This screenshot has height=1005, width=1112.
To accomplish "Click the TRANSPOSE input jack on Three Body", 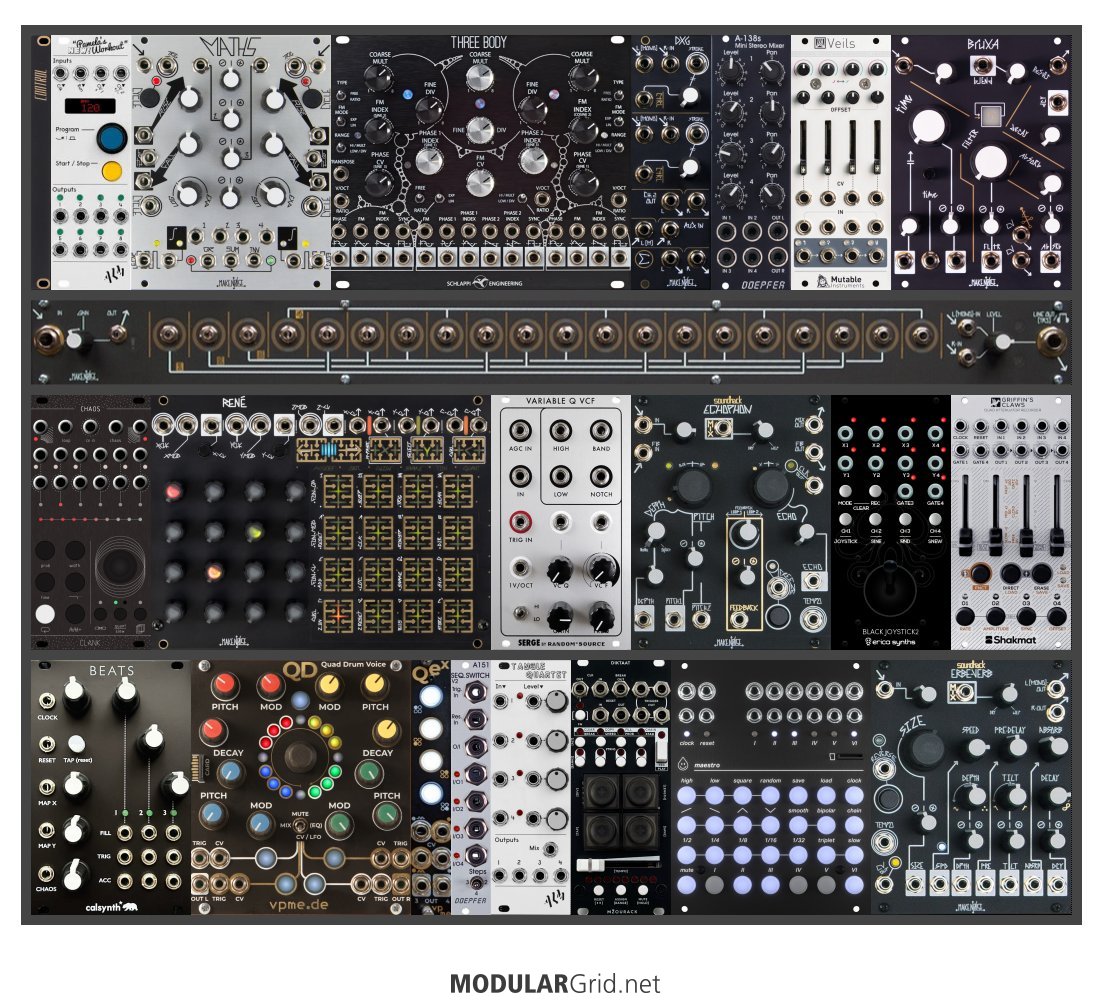I will point(341,174).
